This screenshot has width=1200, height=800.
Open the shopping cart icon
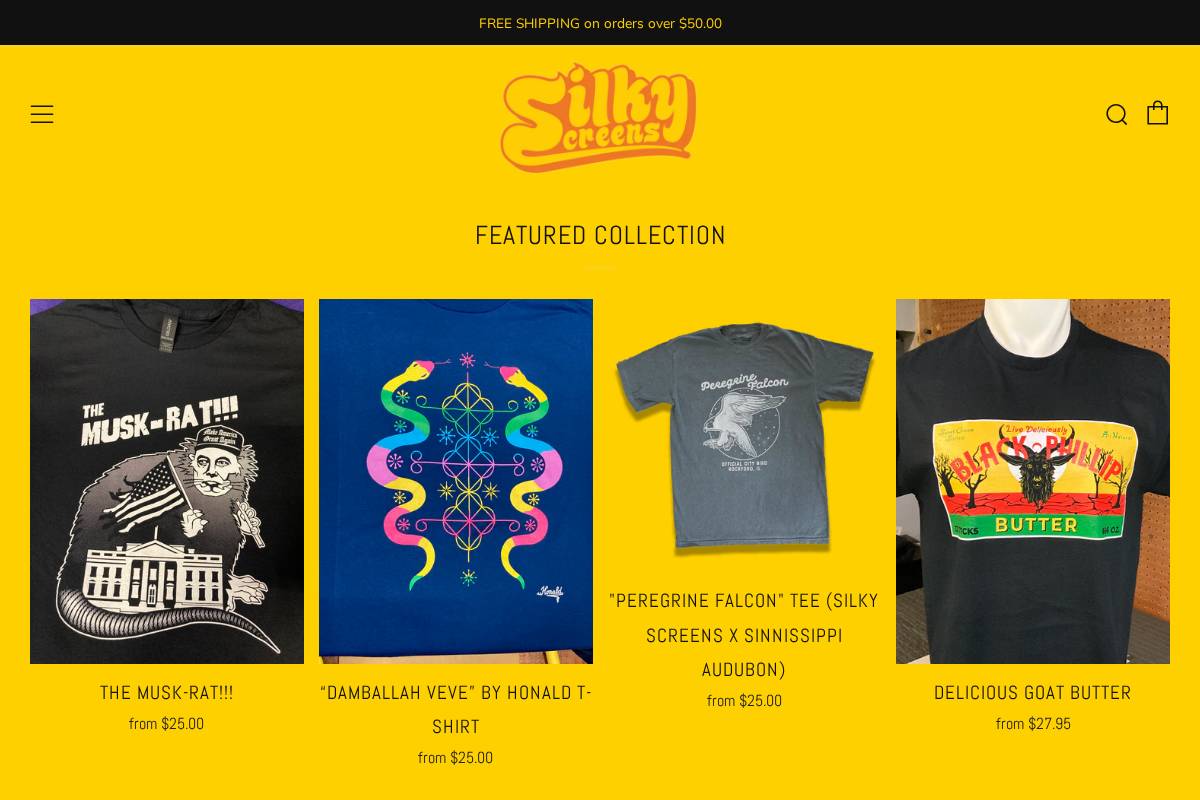(1157, 113)
